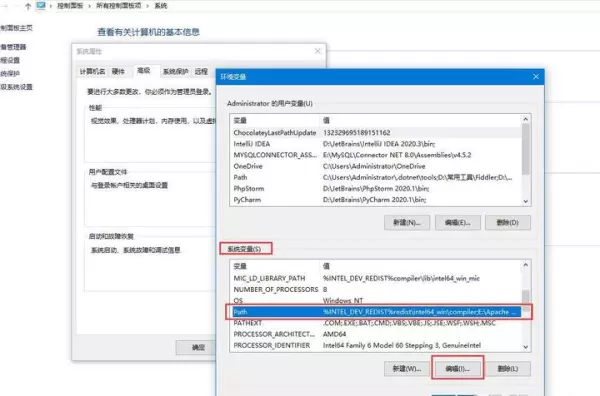Switch to the 高级 tab
600x396 pixels.
click(x=144, y=71)
